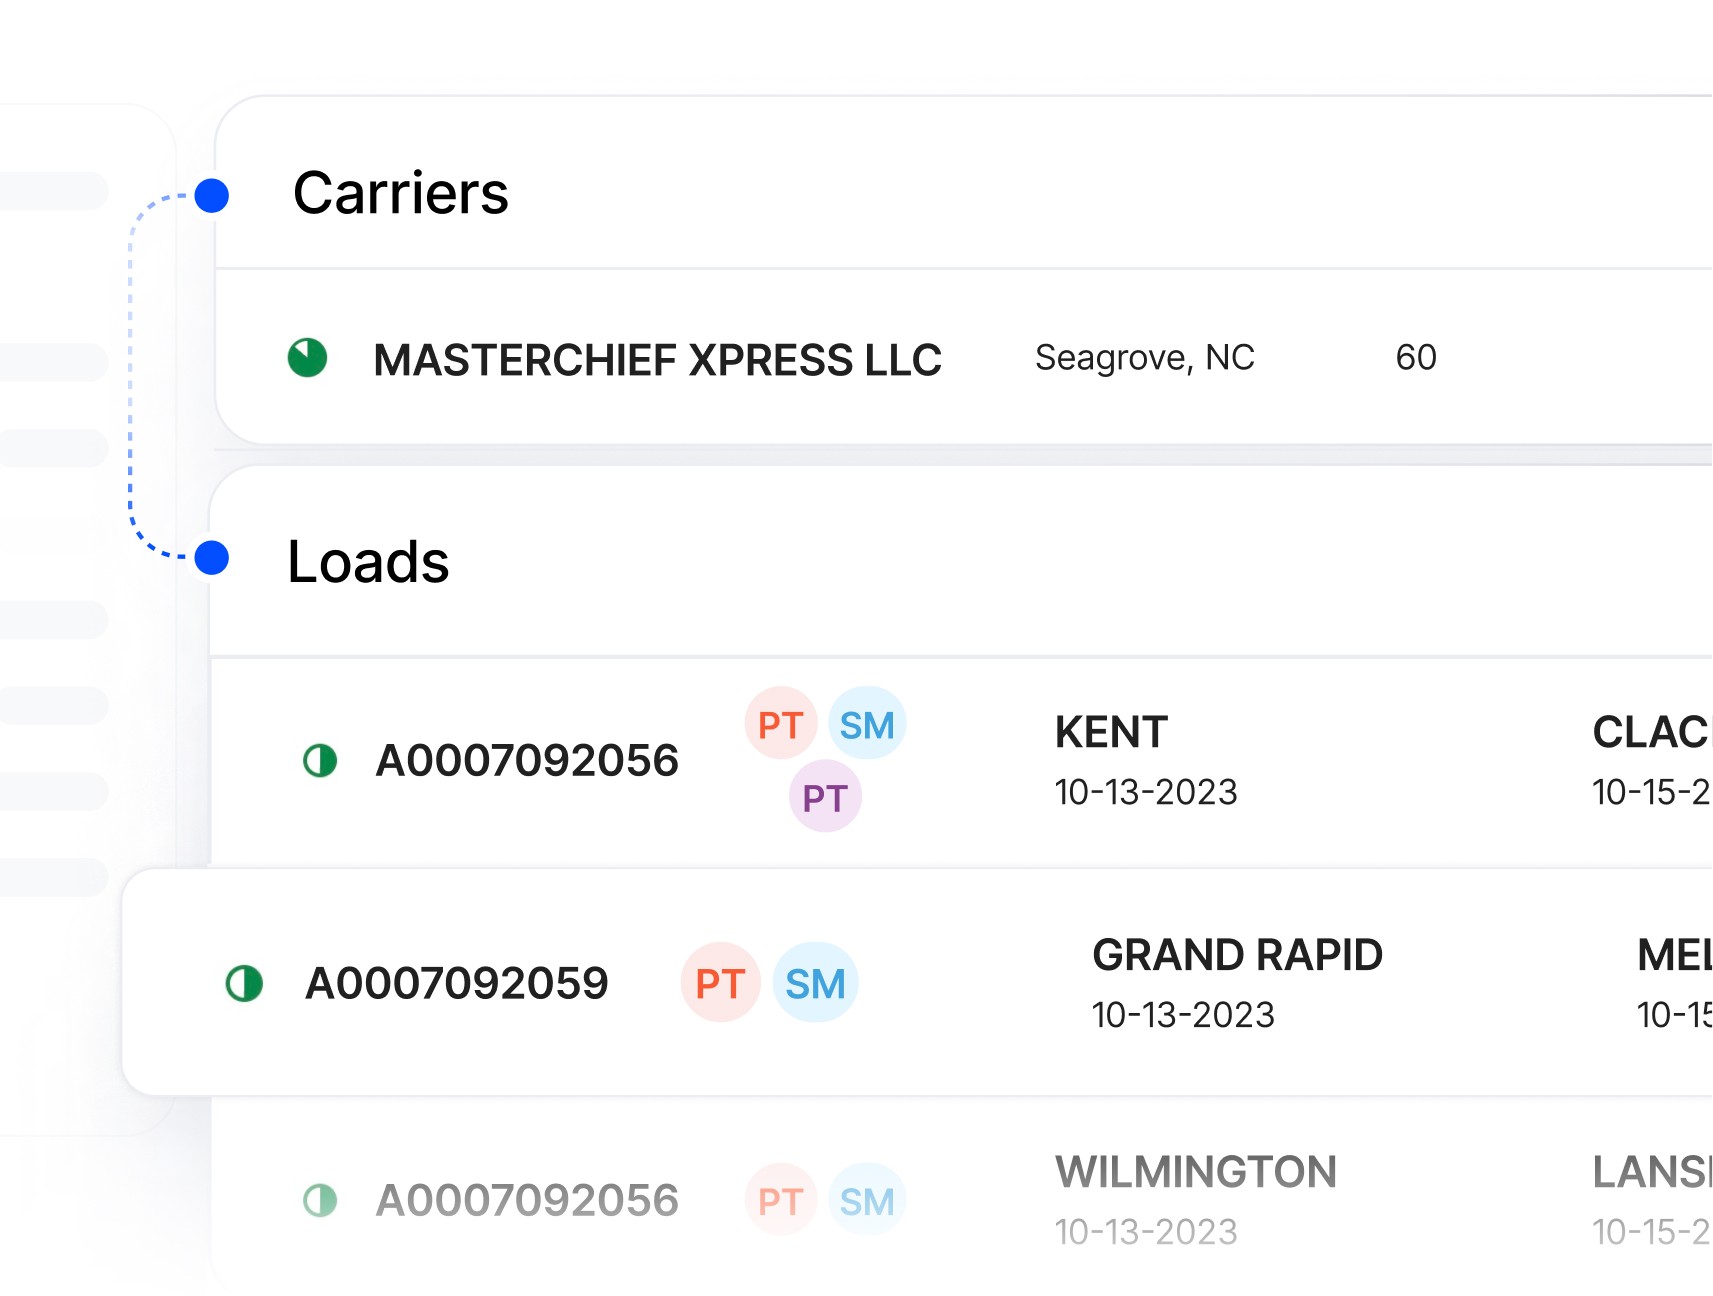Click the blue dot marker next to Carriers
The height and width of the screenshot is (1296, 1713).
pyautogui.click(x=212, y=195)
